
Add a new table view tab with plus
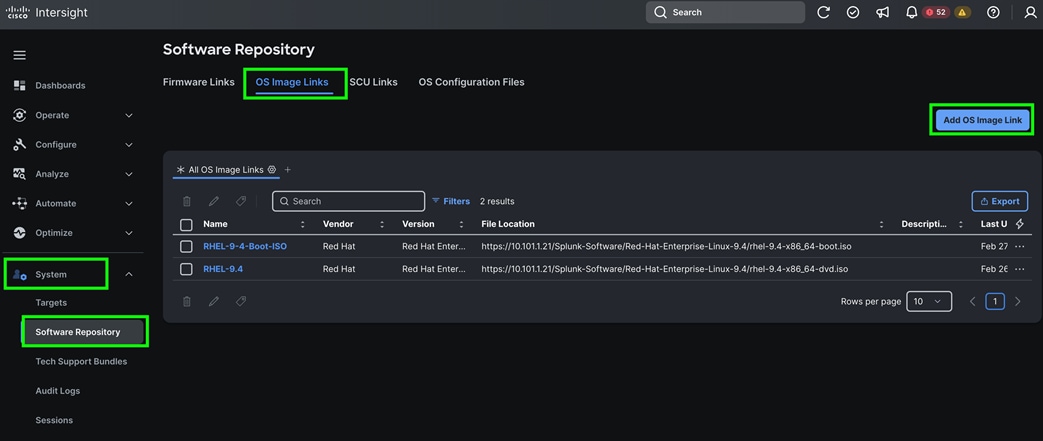(x=287, y=170)
